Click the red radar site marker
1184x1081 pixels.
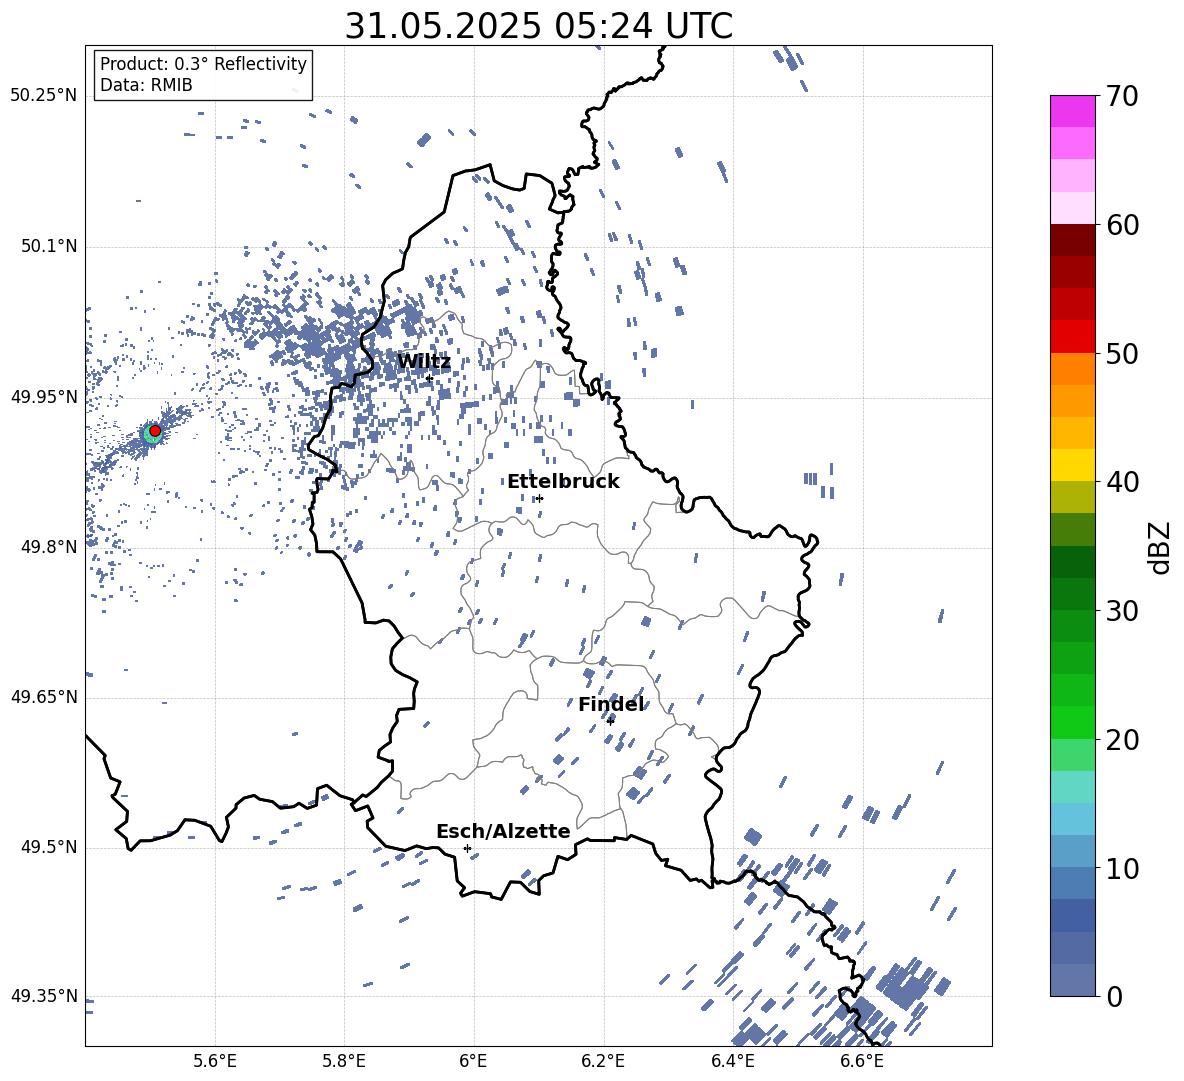pos(155,431)
